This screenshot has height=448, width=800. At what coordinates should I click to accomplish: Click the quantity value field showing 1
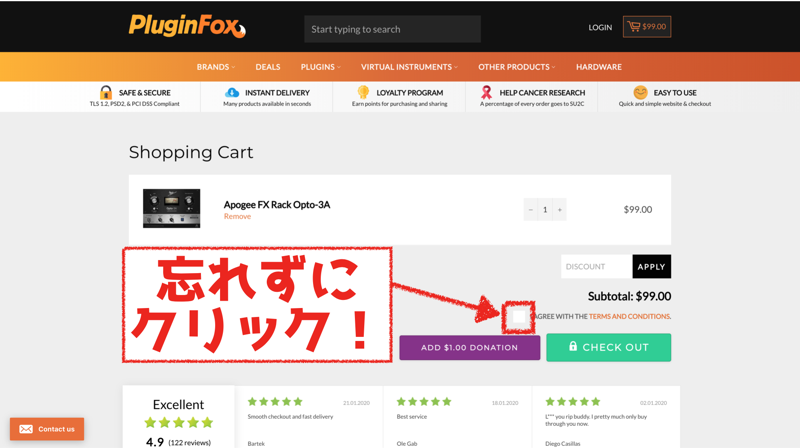pyautogui.click(x=545, y=210)
